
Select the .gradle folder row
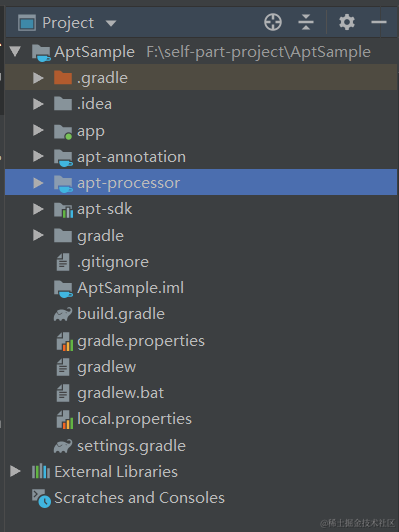point(201,78)
